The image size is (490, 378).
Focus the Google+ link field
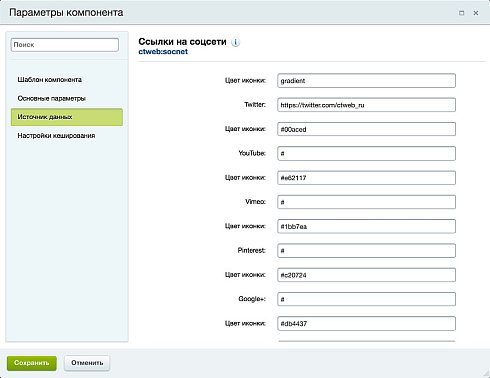click(366, 299)
